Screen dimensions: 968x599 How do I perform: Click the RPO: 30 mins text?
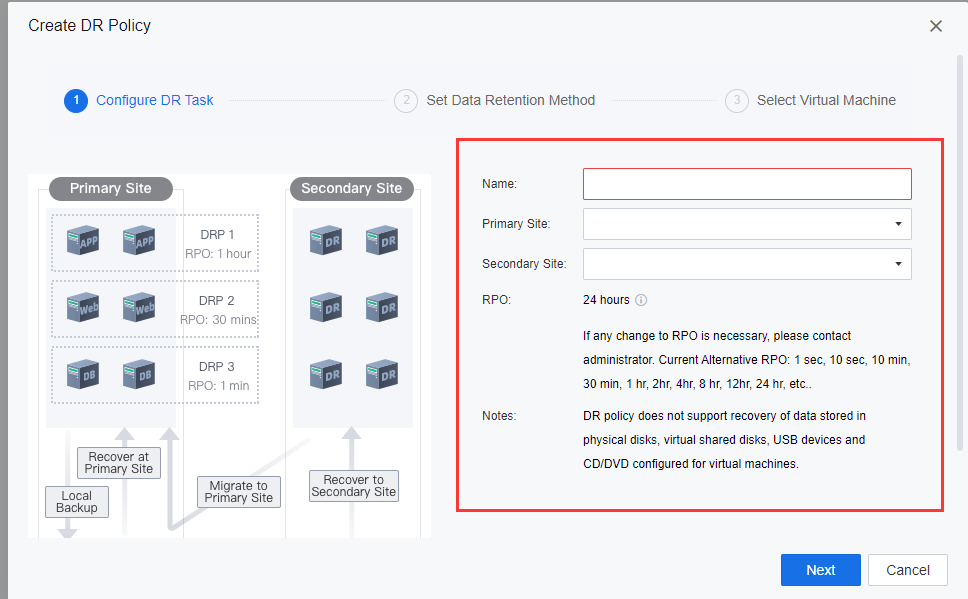pos(218,320)
